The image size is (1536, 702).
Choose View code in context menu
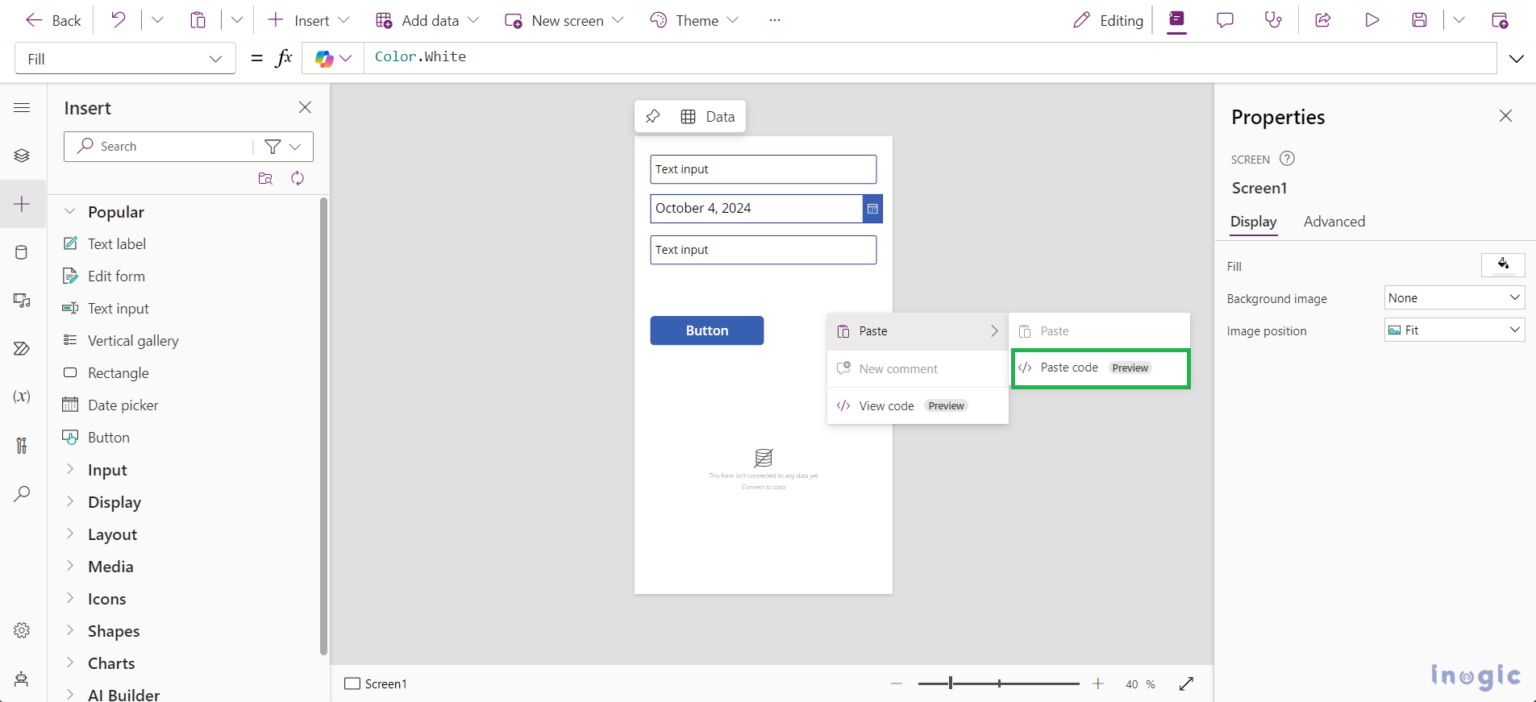coord(886,406)
